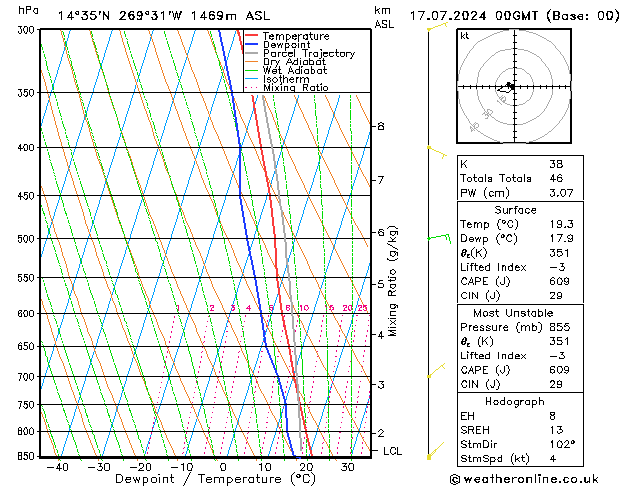
Task: Click the Surface Dewp value 17.9
Action: pos(561,239)
